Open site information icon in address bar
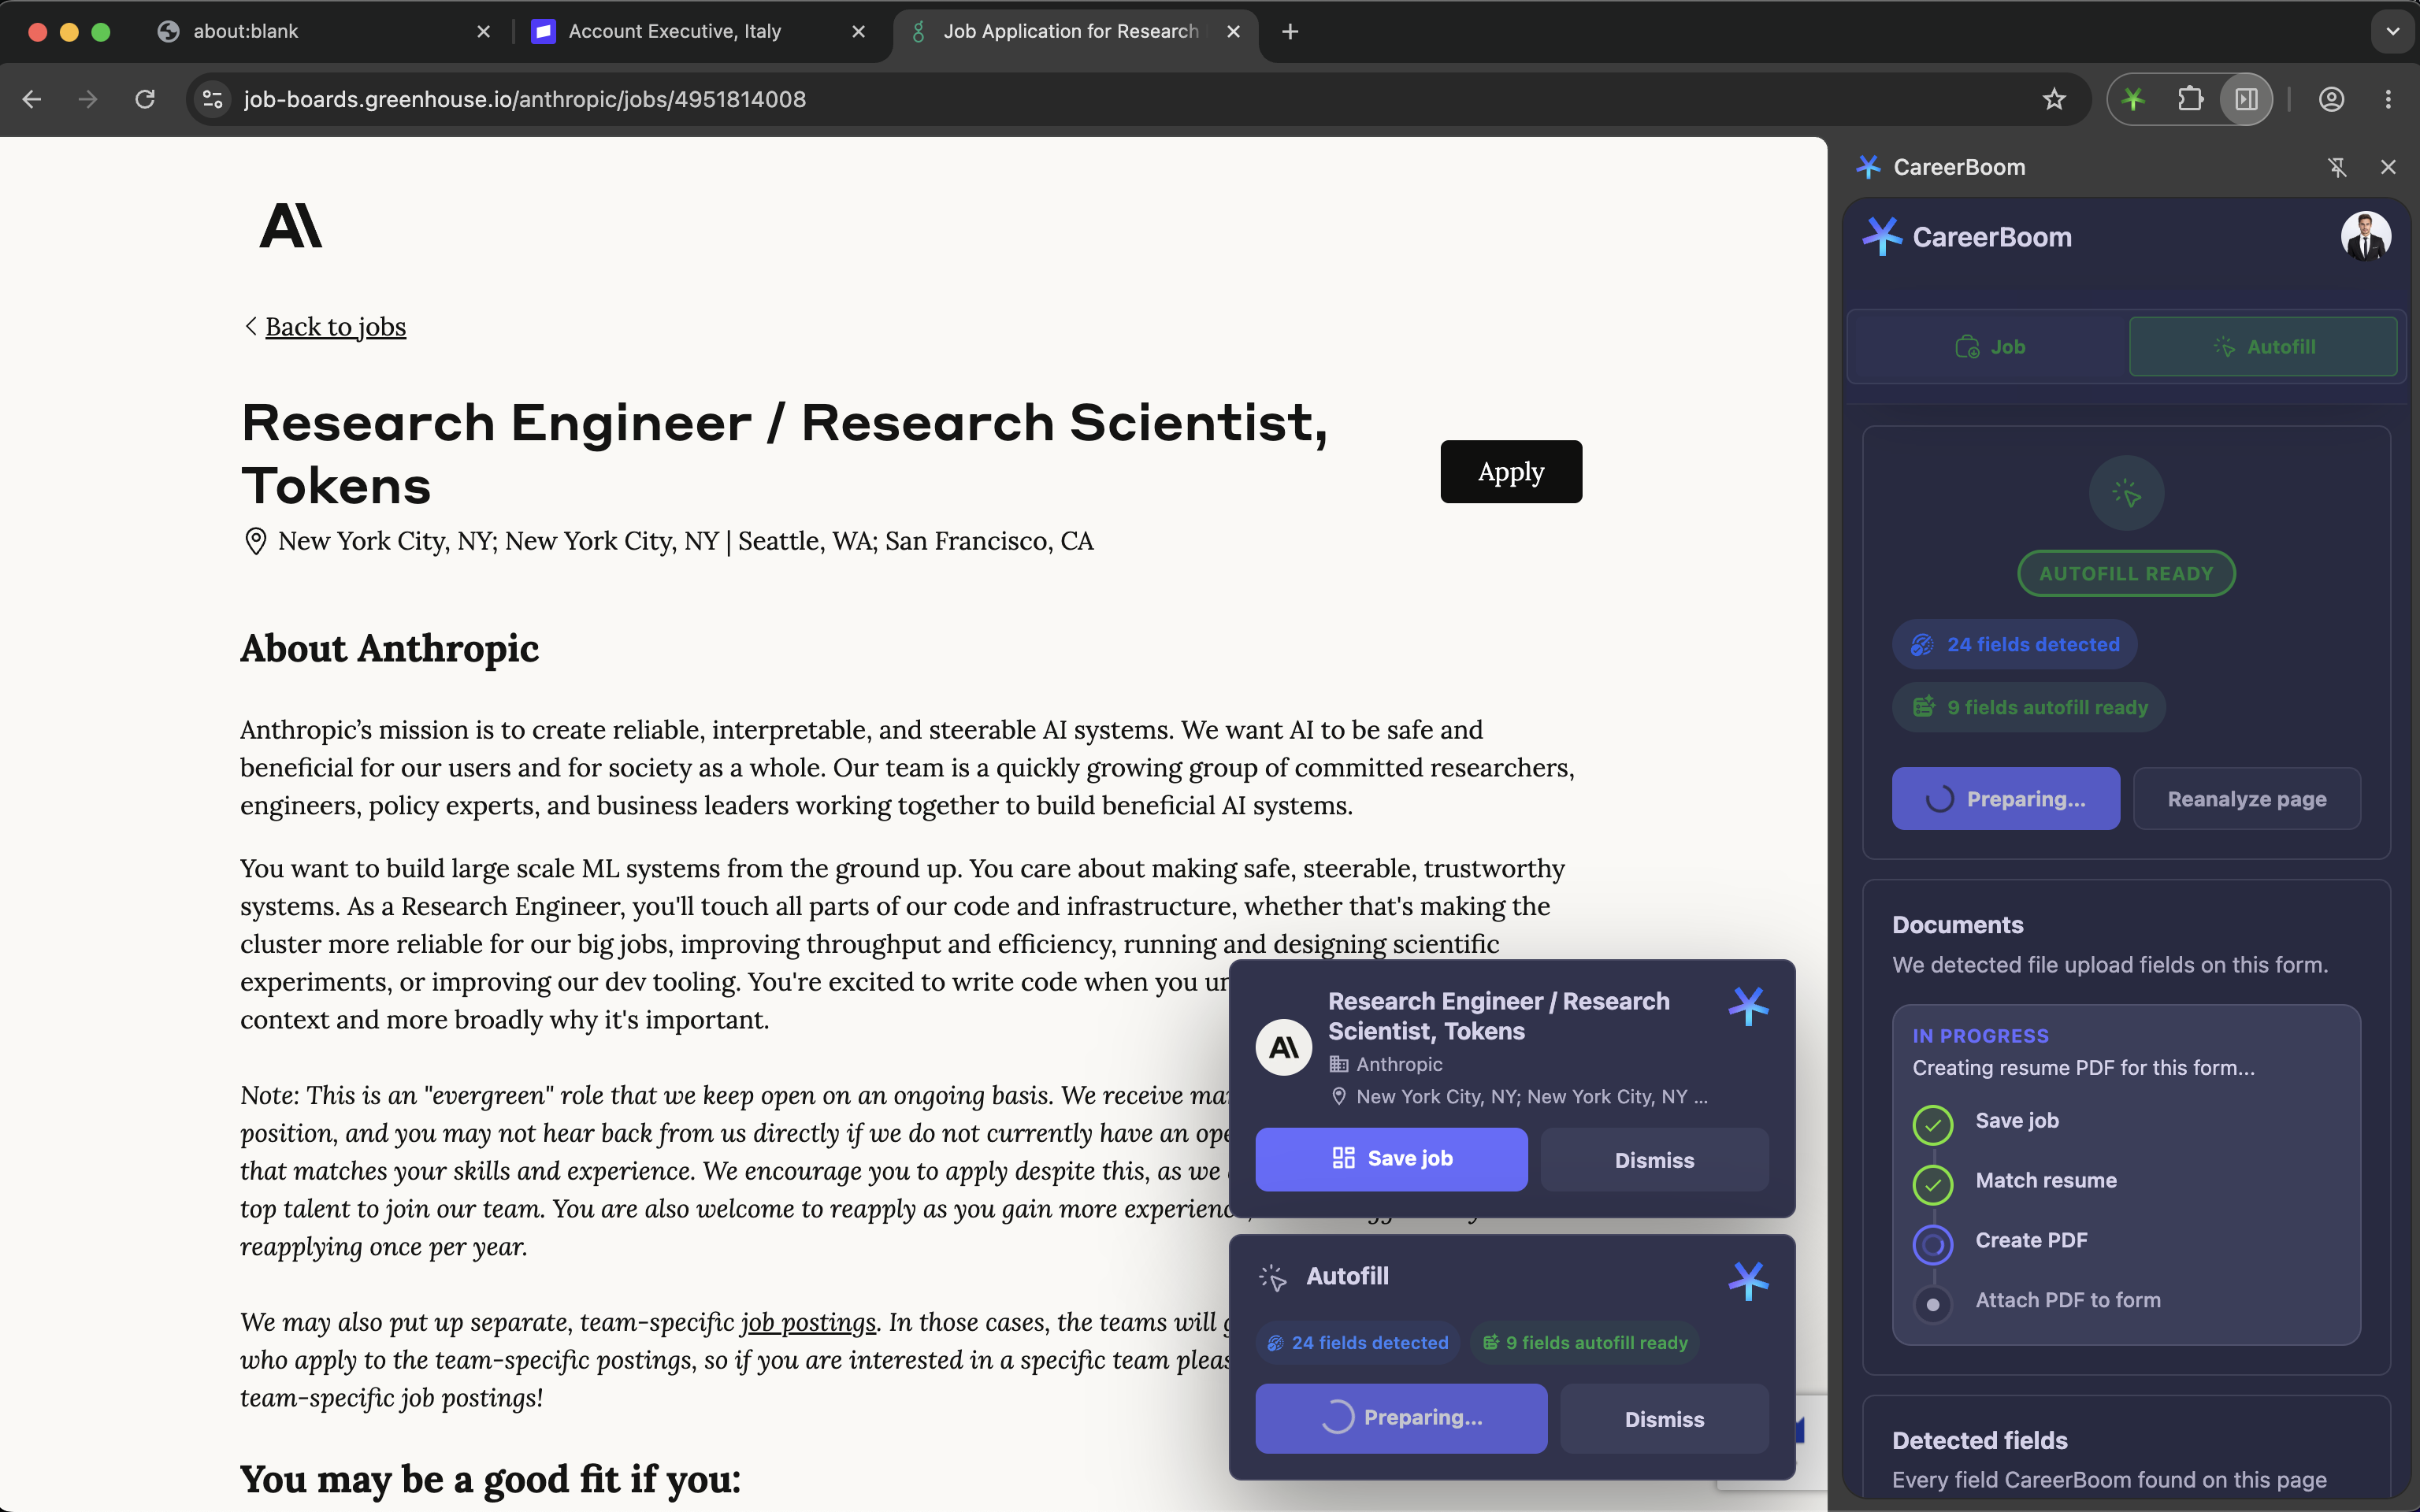 click(213, 99)
